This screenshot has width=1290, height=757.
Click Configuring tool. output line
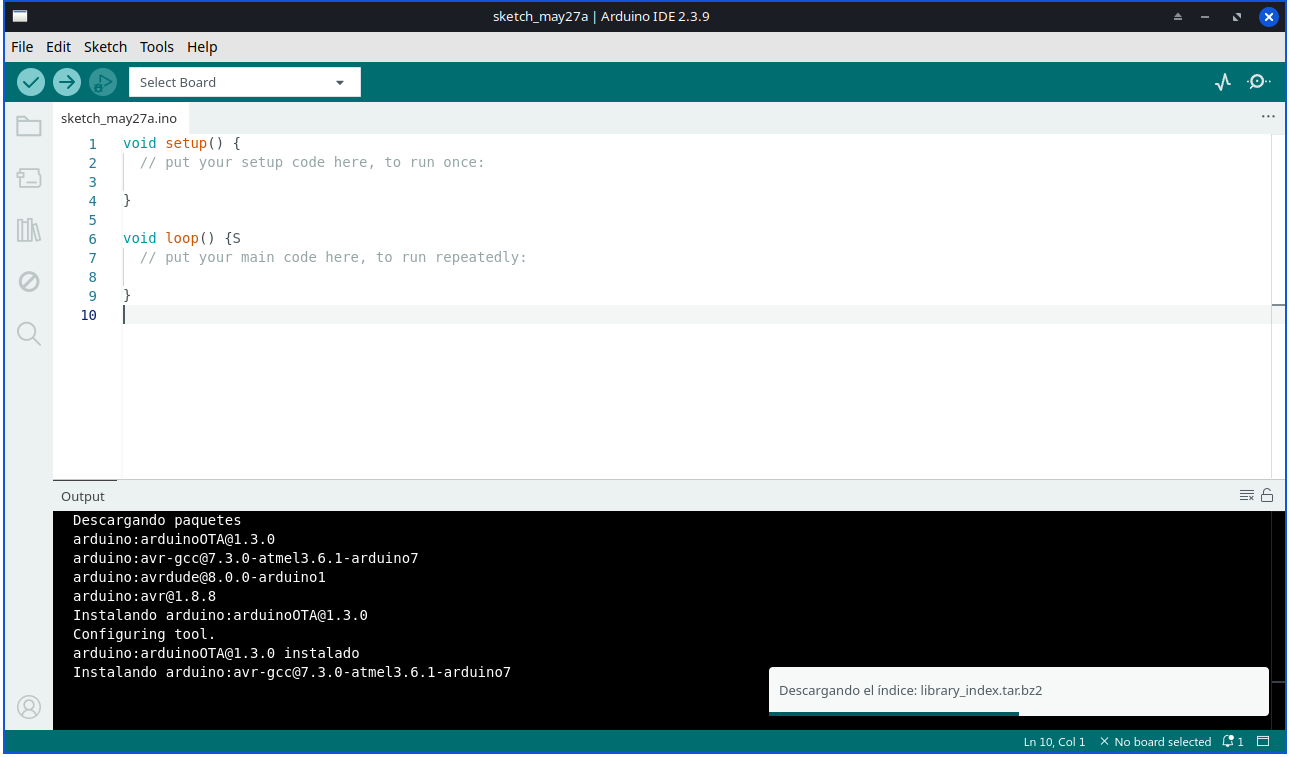(x=144, y=634)
